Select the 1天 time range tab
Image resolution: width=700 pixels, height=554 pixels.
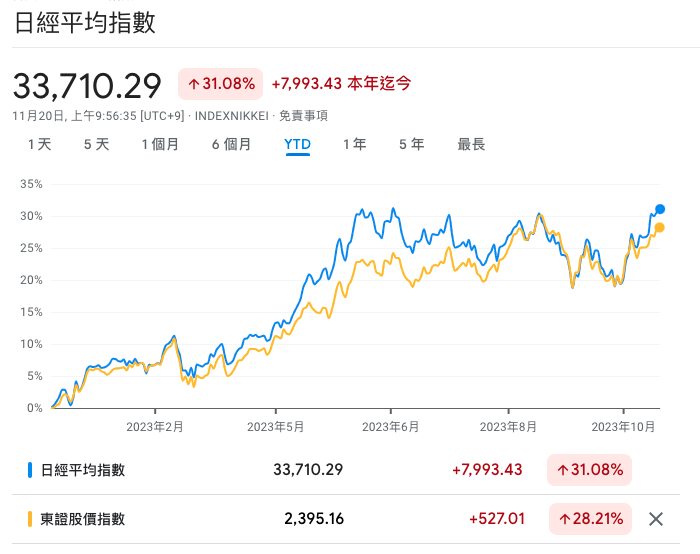(x=39, y=145)
